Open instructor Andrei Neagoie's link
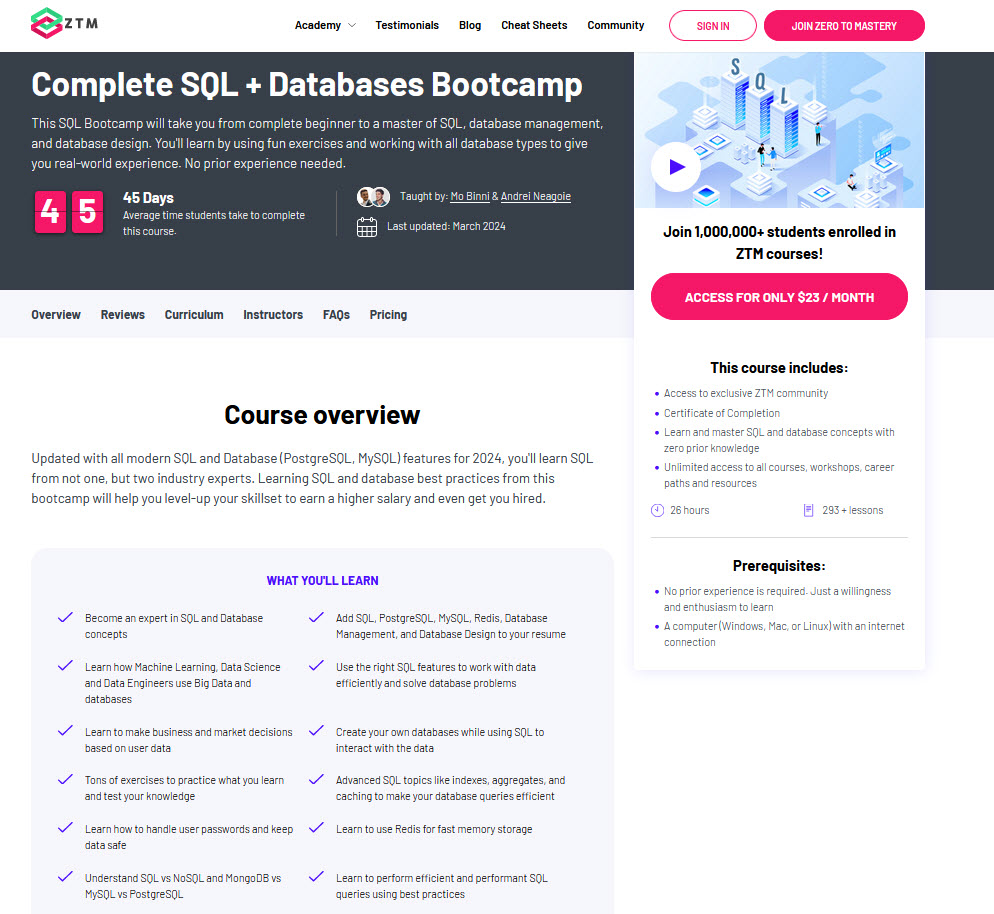The image size is (994, 914). (x=536, y=196)
